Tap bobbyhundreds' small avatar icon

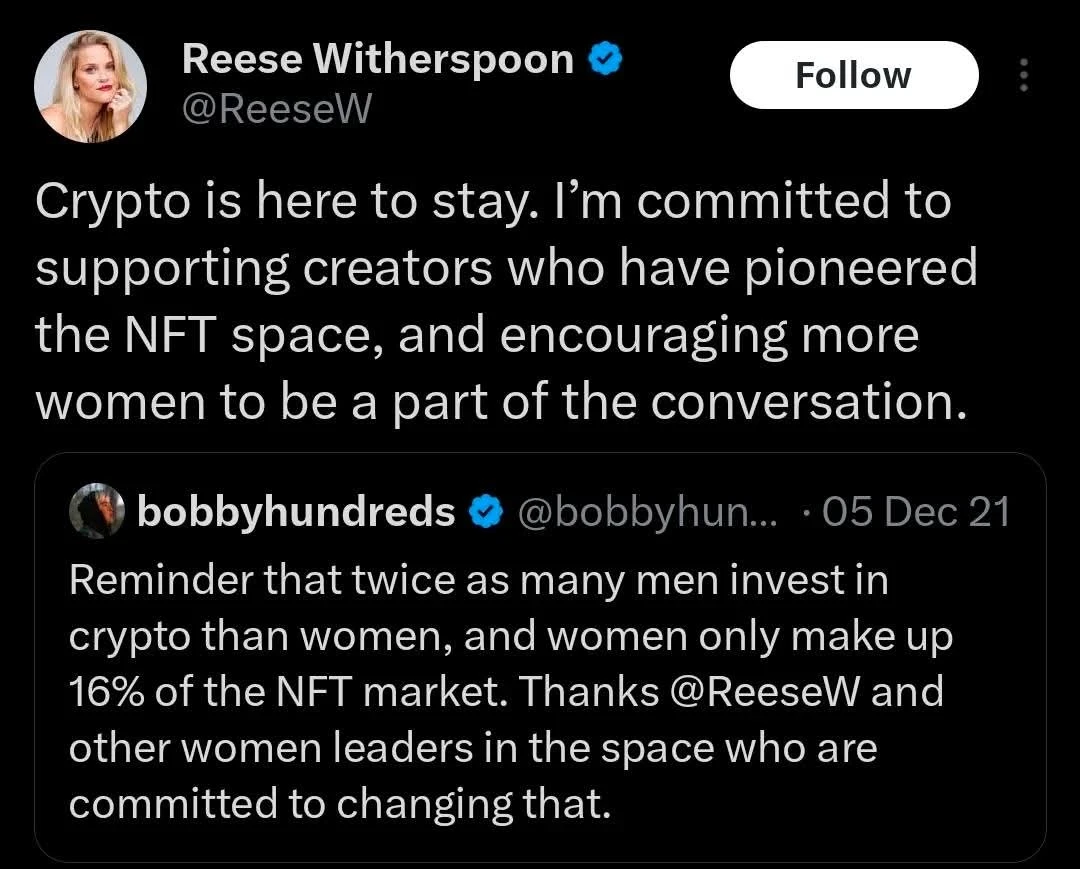pyautogui.click(x=95, y=512)
